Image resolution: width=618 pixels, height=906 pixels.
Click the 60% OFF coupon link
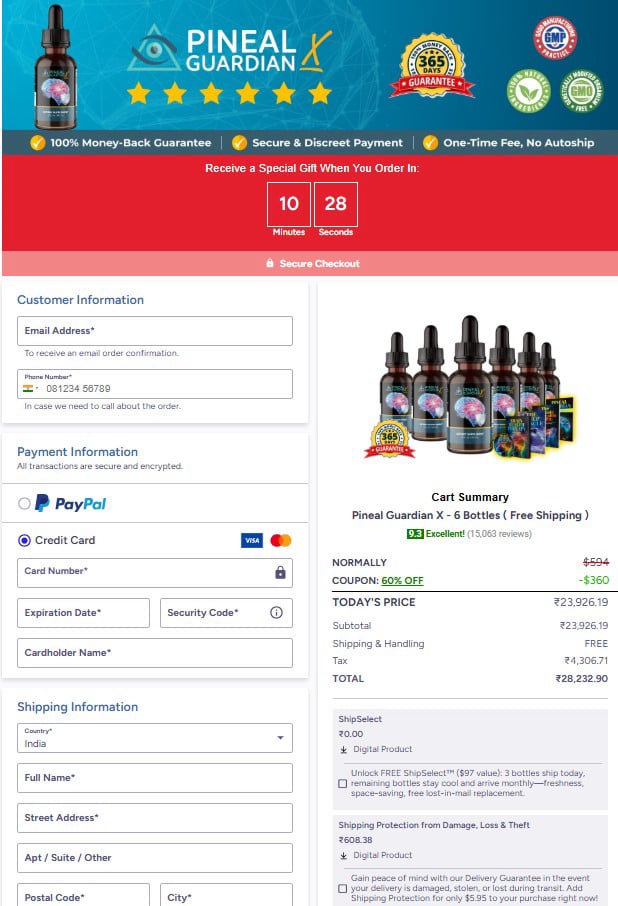402,580
